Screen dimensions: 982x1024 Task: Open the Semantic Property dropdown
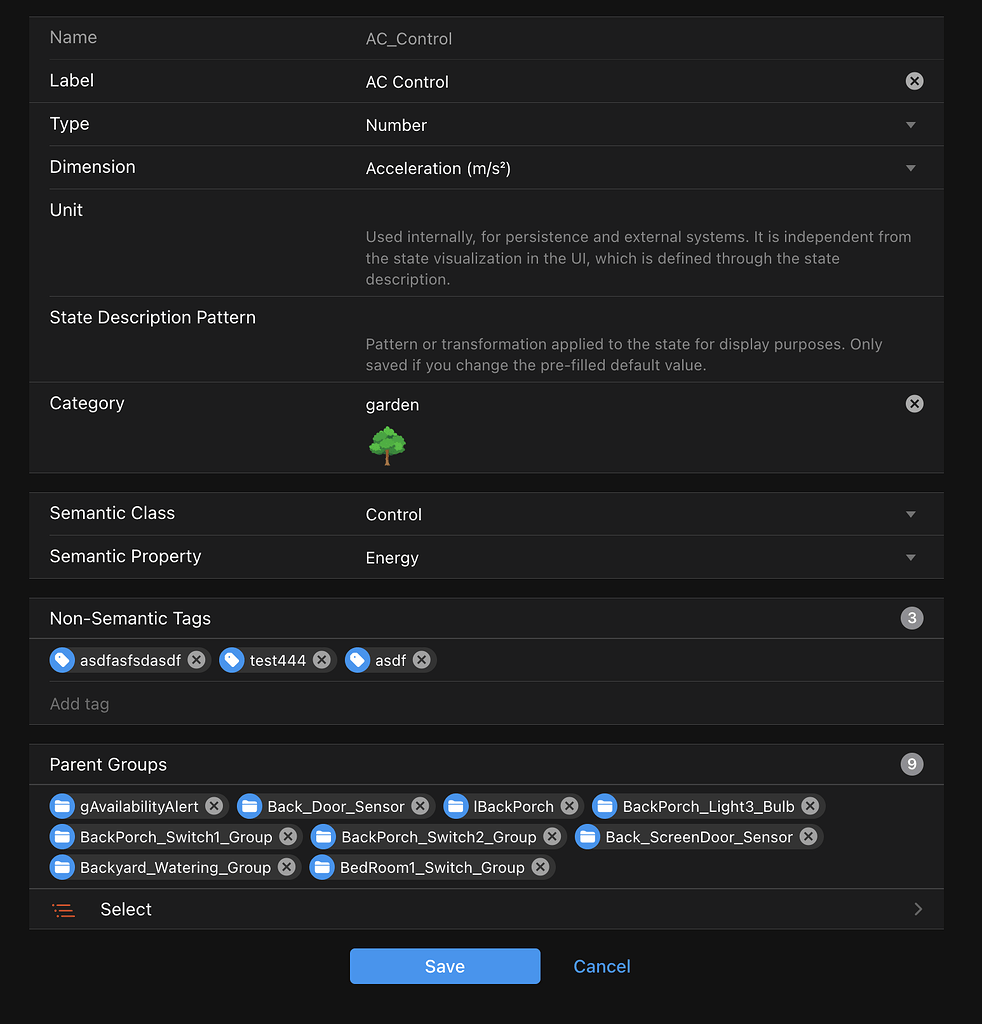(911, 557)
